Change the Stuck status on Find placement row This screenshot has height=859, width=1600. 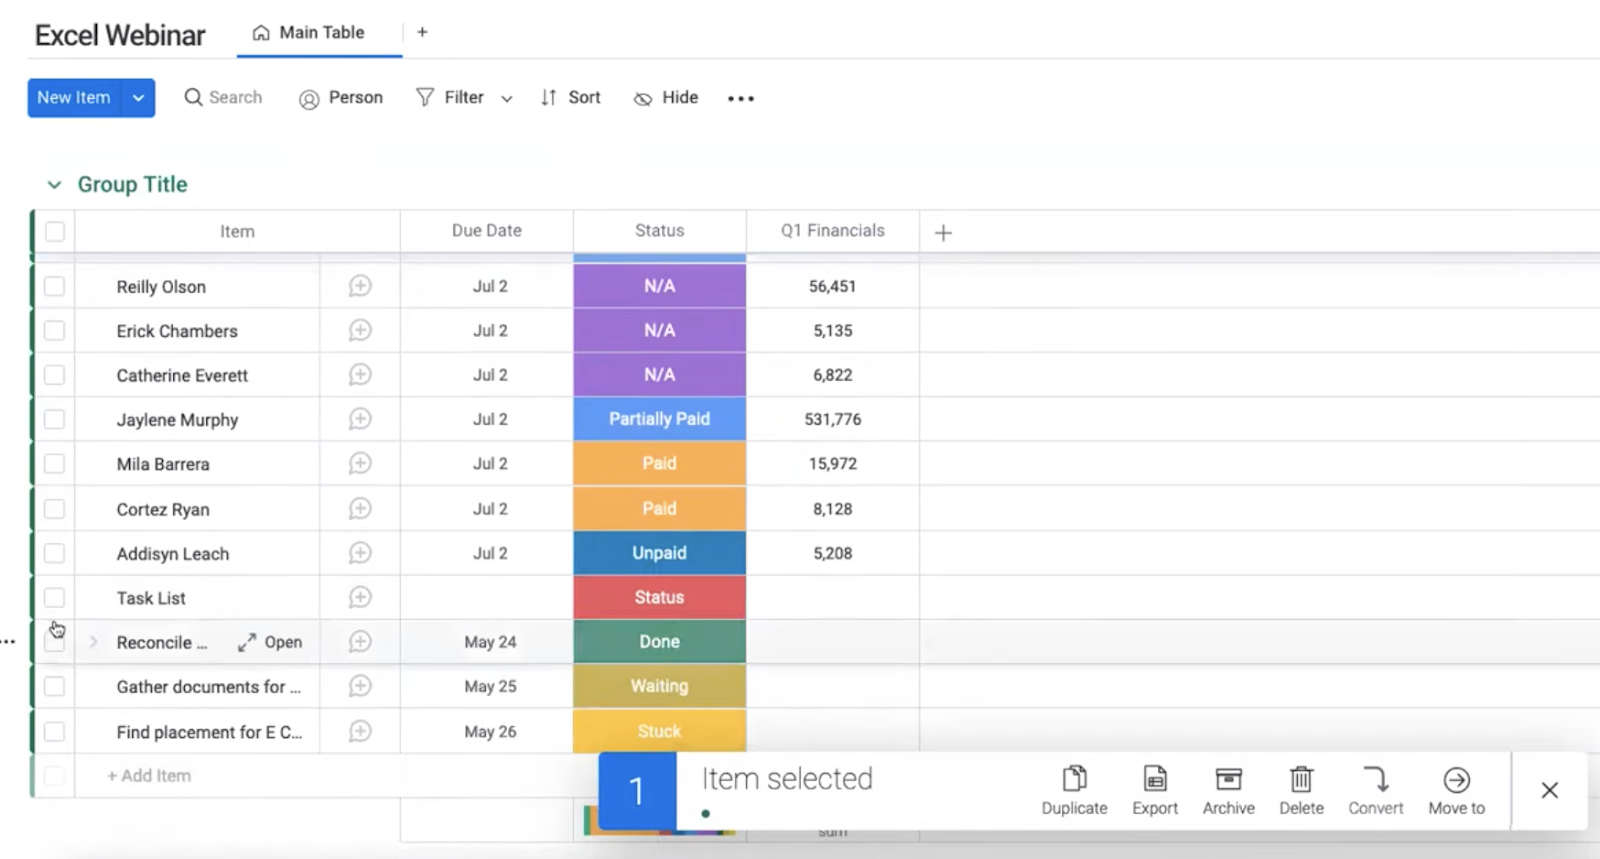[x=660, y=731]
